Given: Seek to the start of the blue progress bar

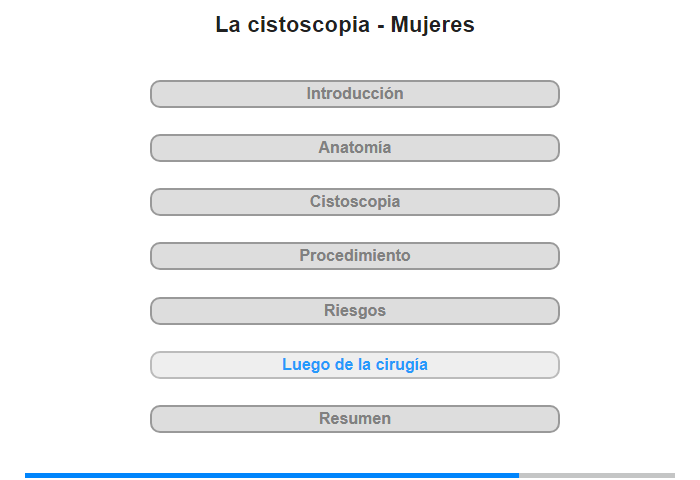Looking at the screenshot, I should [x=26, y=476].
